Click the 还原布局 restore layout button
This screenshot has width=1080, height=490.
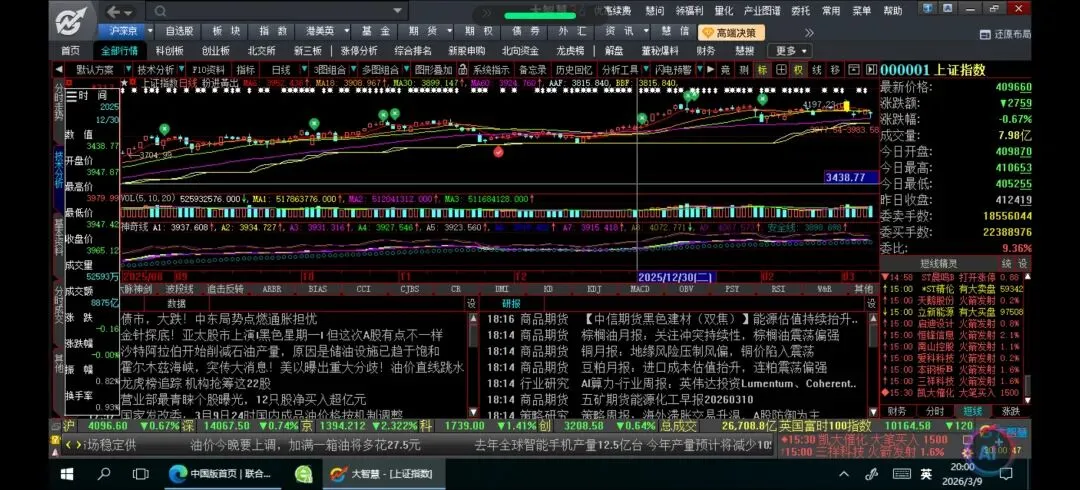pos(1006,34)
